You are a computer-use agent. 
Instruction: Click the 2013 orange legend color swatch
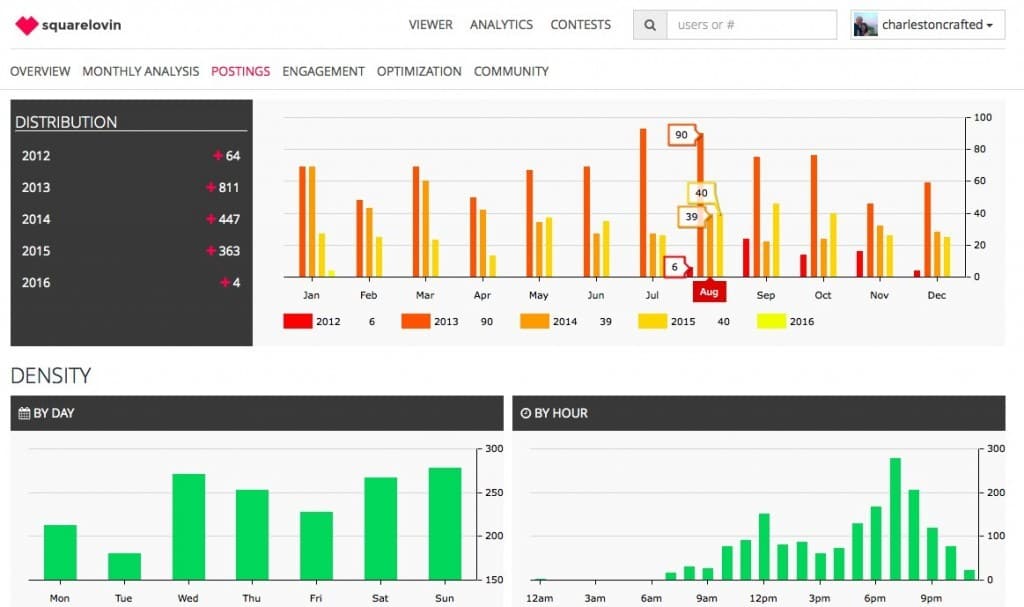(416, 321)
